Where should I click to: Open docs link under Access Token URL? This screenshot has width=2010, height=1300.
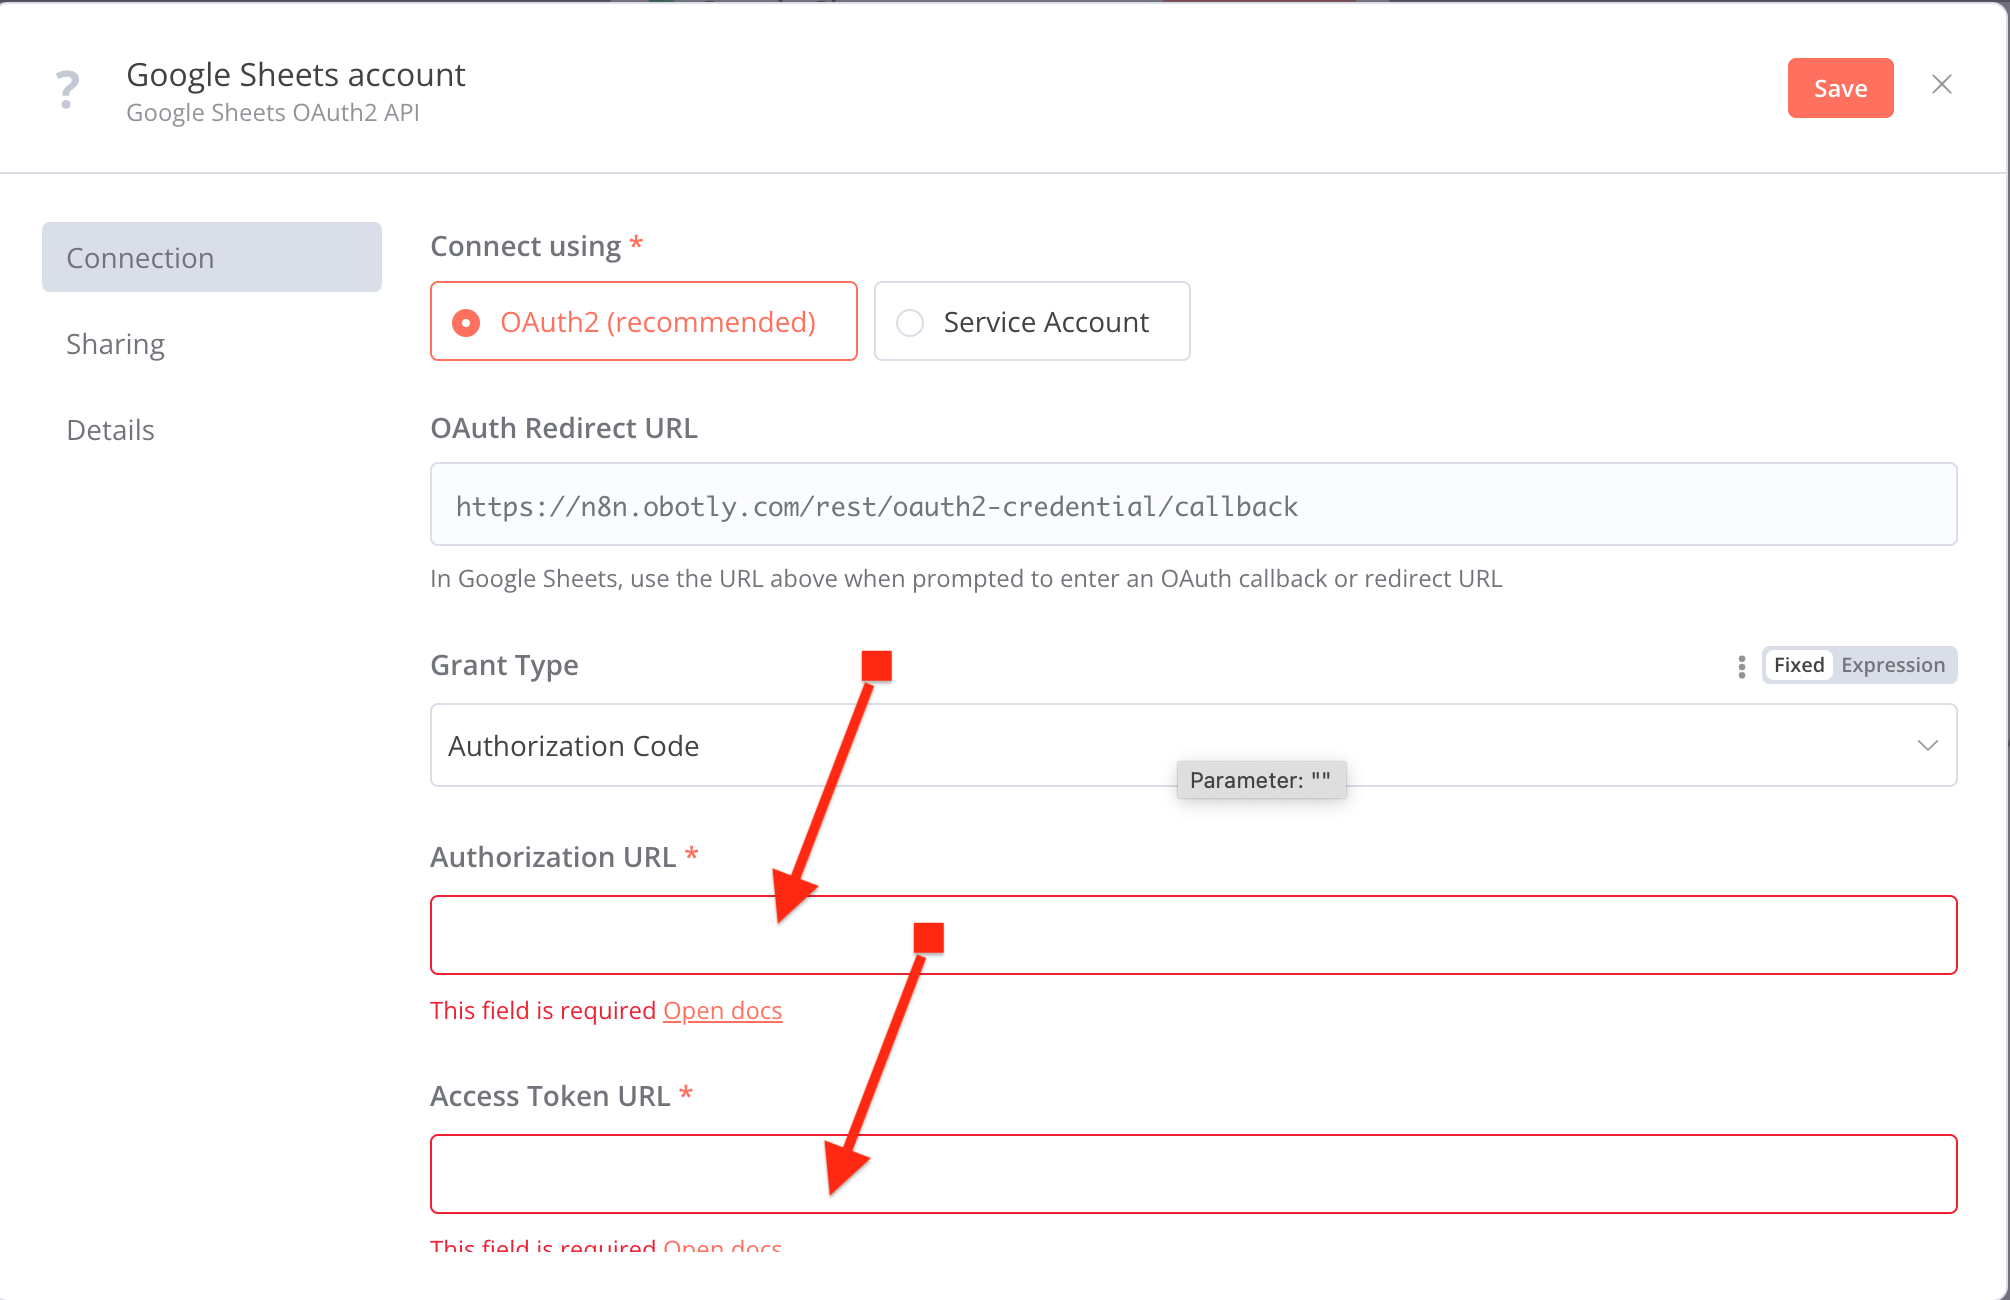722,1246
